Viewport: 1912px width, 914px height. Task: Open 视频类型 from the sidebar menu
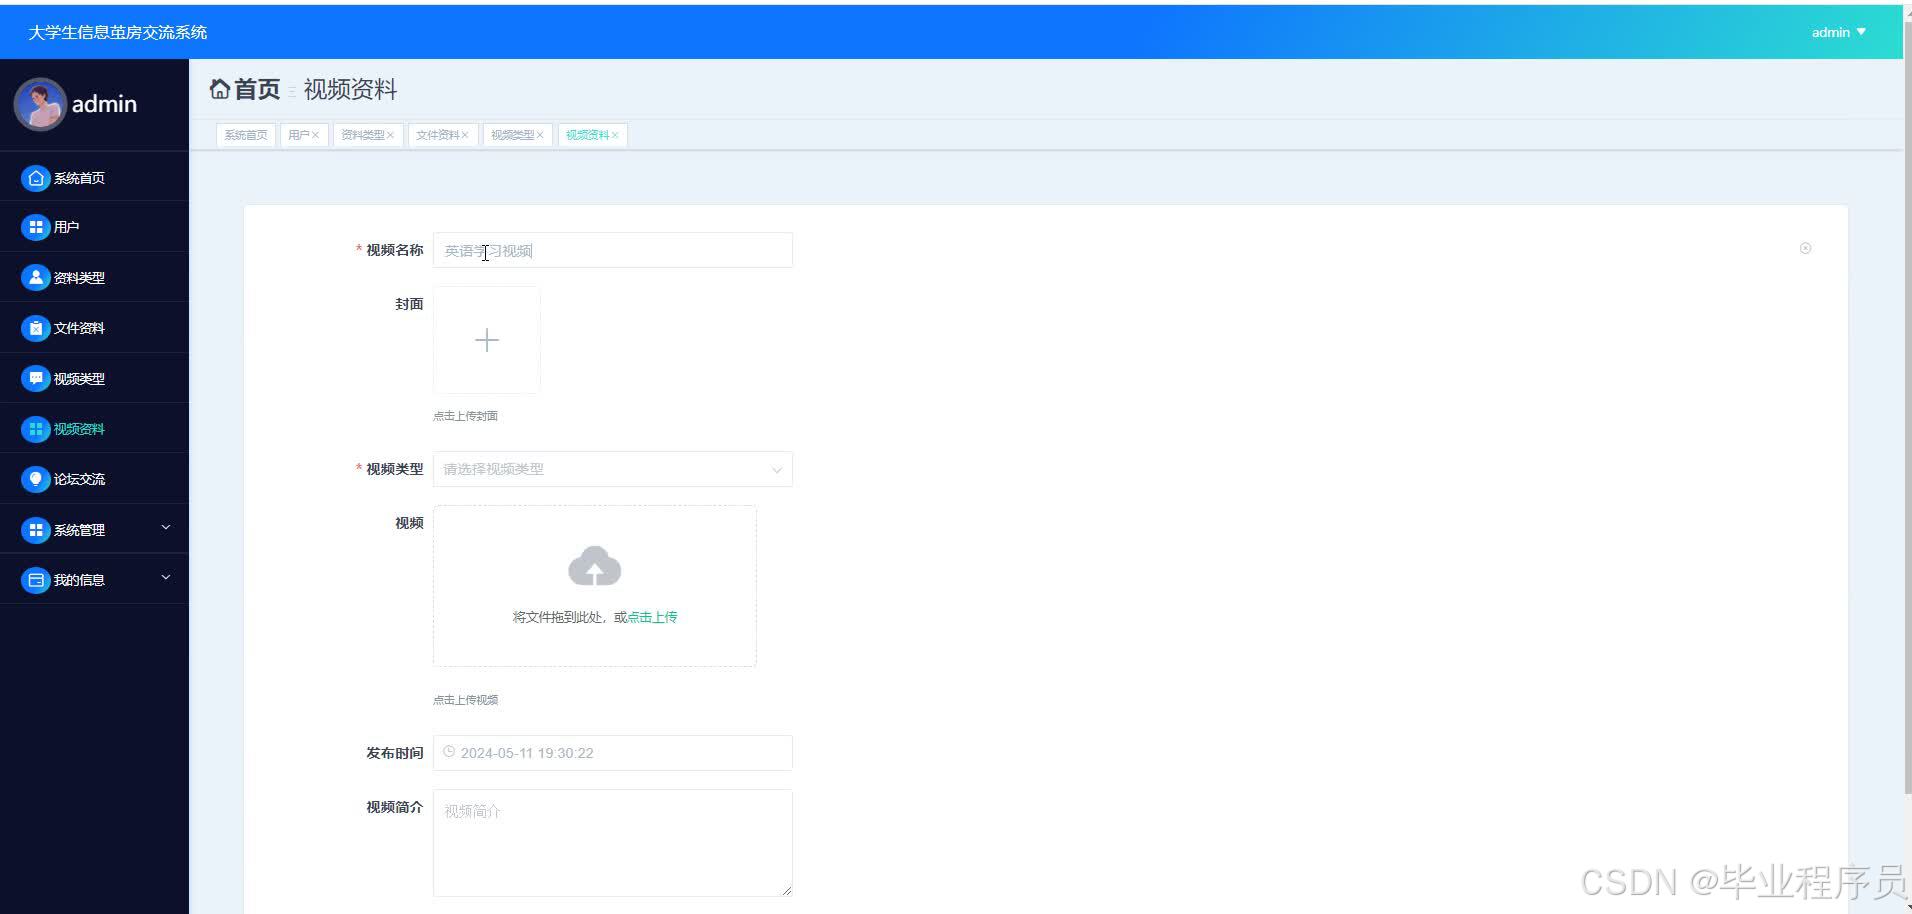[94, 379]
